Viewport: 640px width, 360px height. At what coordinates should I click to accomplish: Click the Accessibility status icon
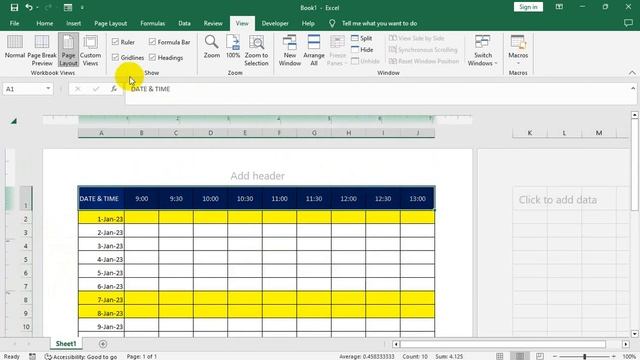point(48,356)
